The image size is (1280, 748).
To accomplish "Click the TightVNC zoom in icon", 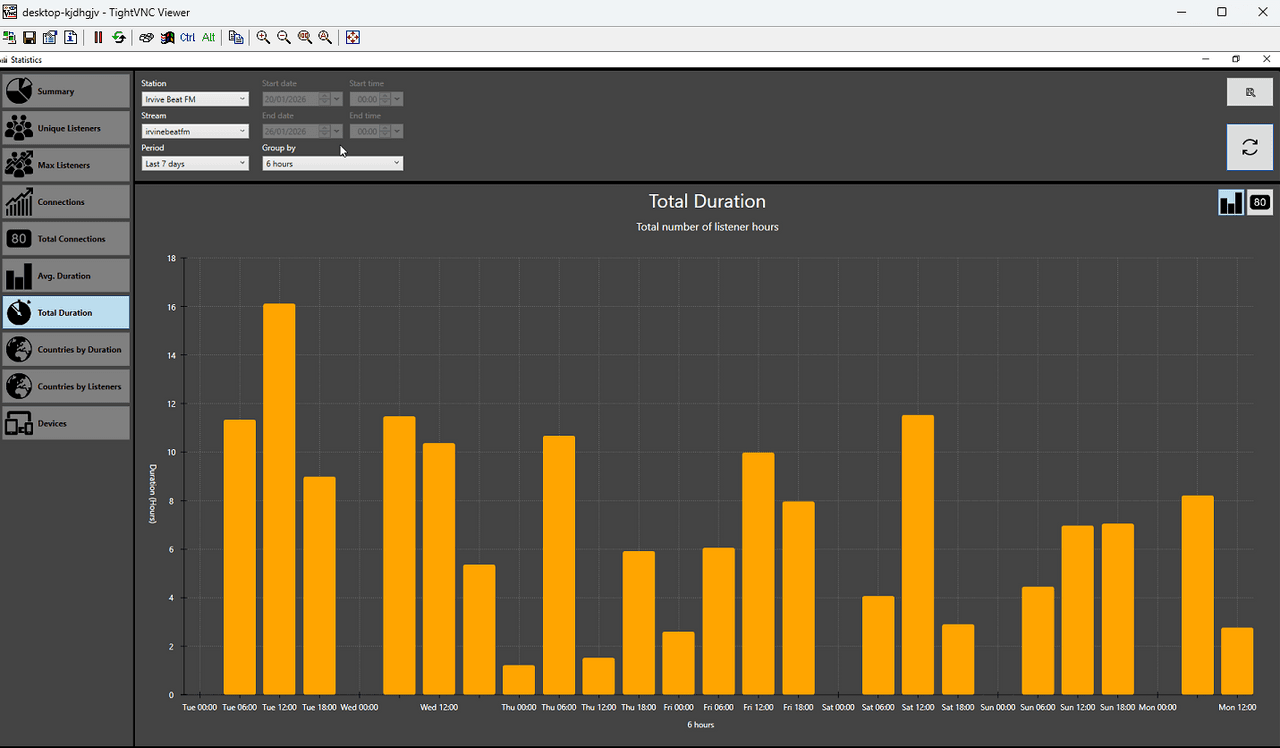I will click(x=263, y=38).
